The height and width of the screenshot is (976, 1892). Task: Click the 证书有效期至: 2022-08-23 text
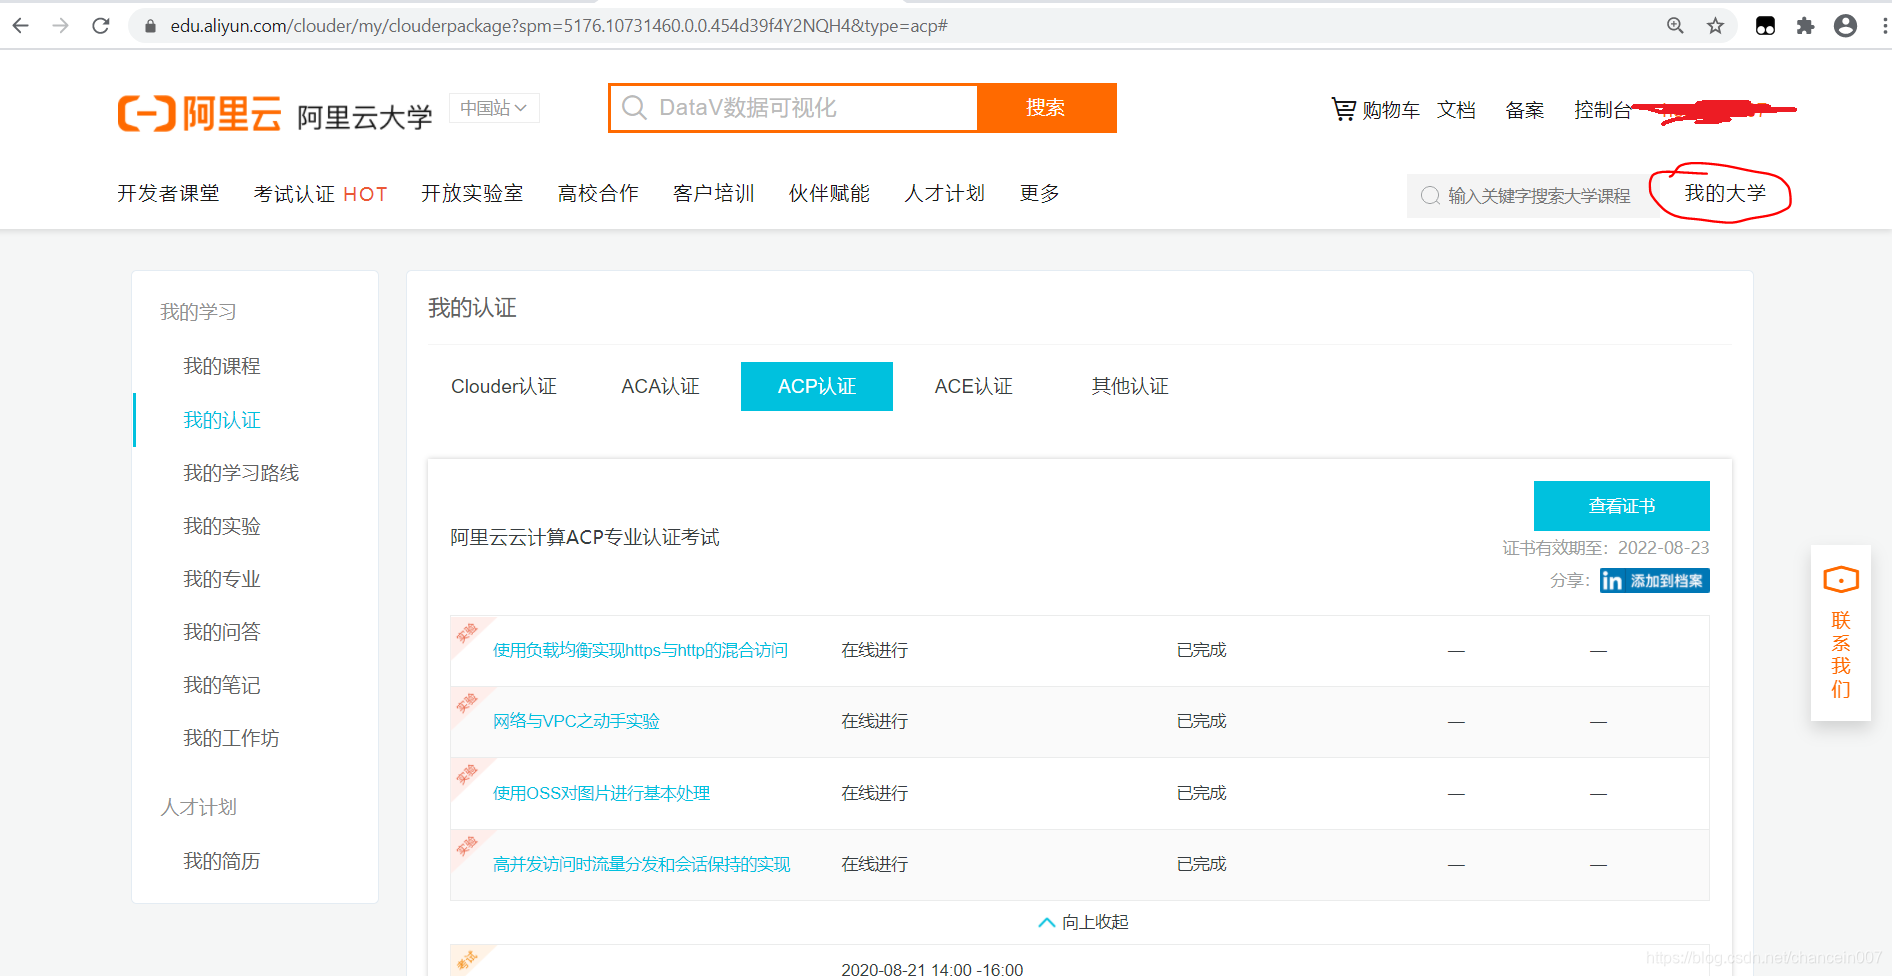click(x=1606, y=548)
